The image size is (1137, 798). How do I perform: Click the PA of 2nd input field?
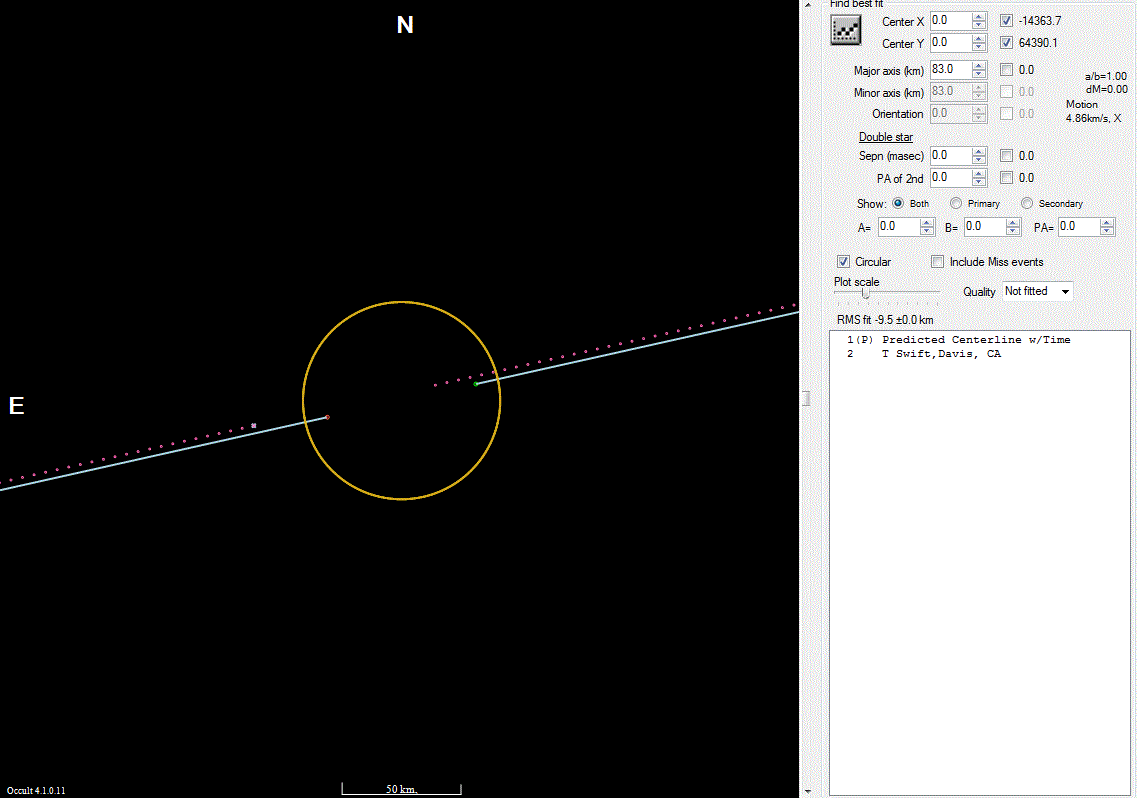coord(951,178)
